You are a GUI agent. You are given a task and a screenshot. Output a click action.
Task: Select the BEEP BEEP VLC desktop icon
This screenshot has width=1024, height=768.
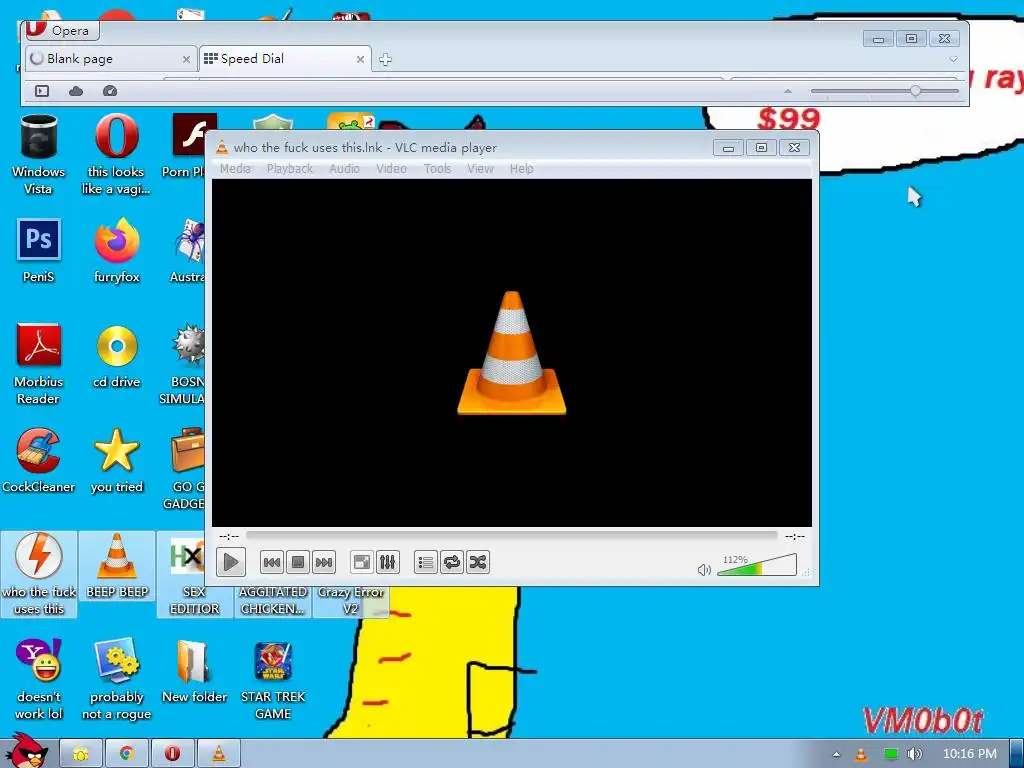[x=117, y=566]
